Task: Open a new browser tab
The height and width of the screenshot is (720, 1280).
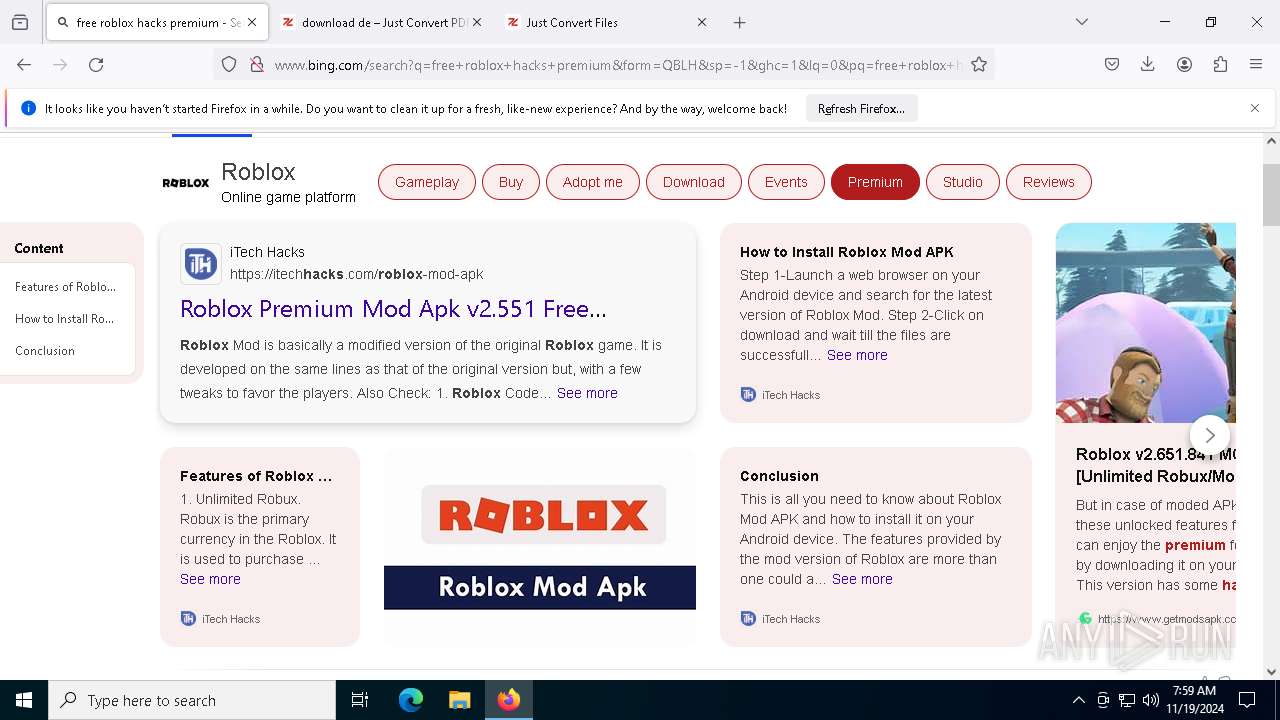Action: [740, 22]
